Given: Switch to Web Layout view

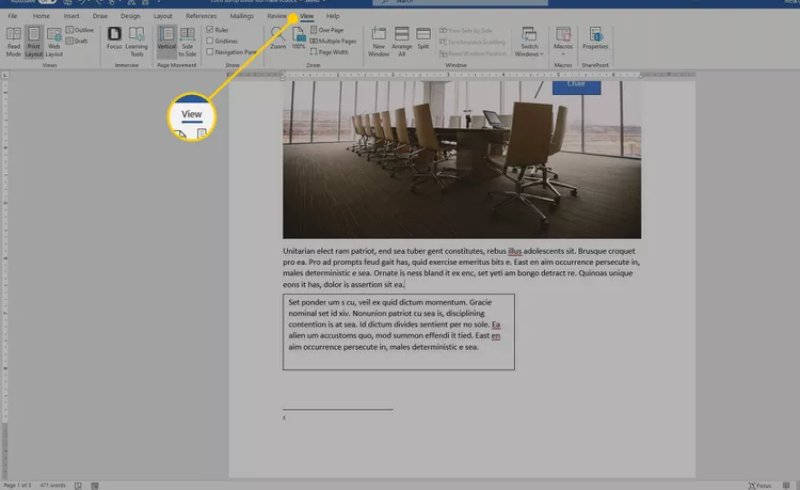Looking at the screenshot, I should pos(56,41).
